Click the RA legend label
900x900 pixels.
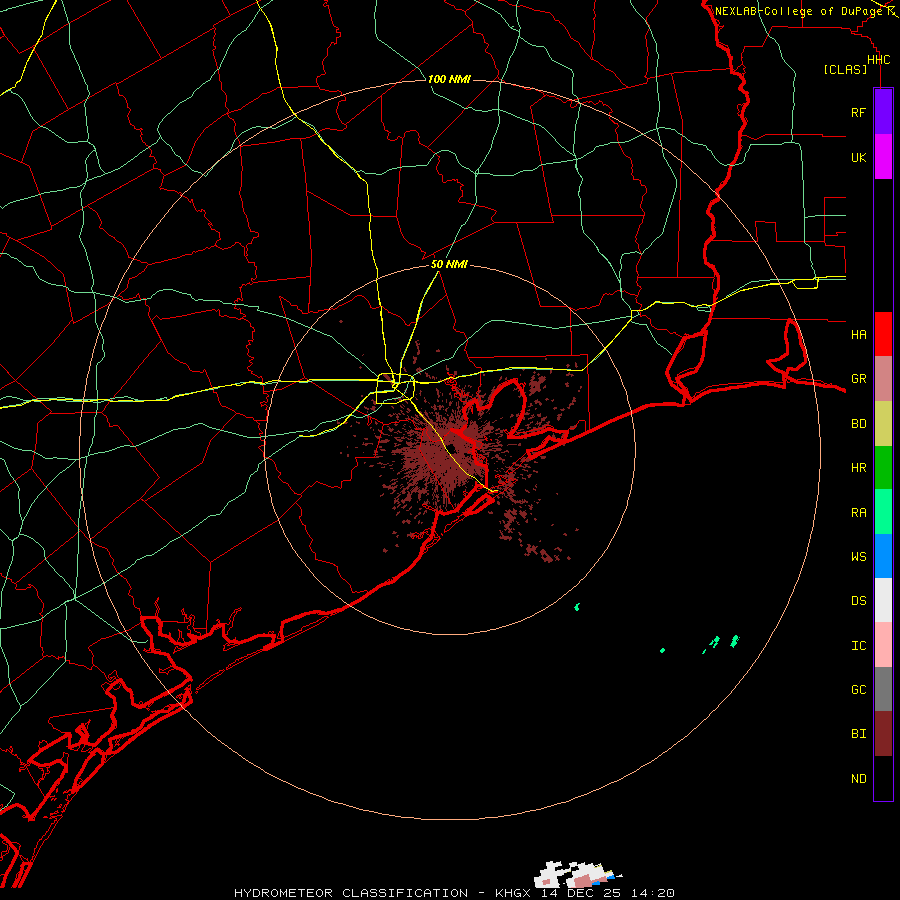(858, 513)
